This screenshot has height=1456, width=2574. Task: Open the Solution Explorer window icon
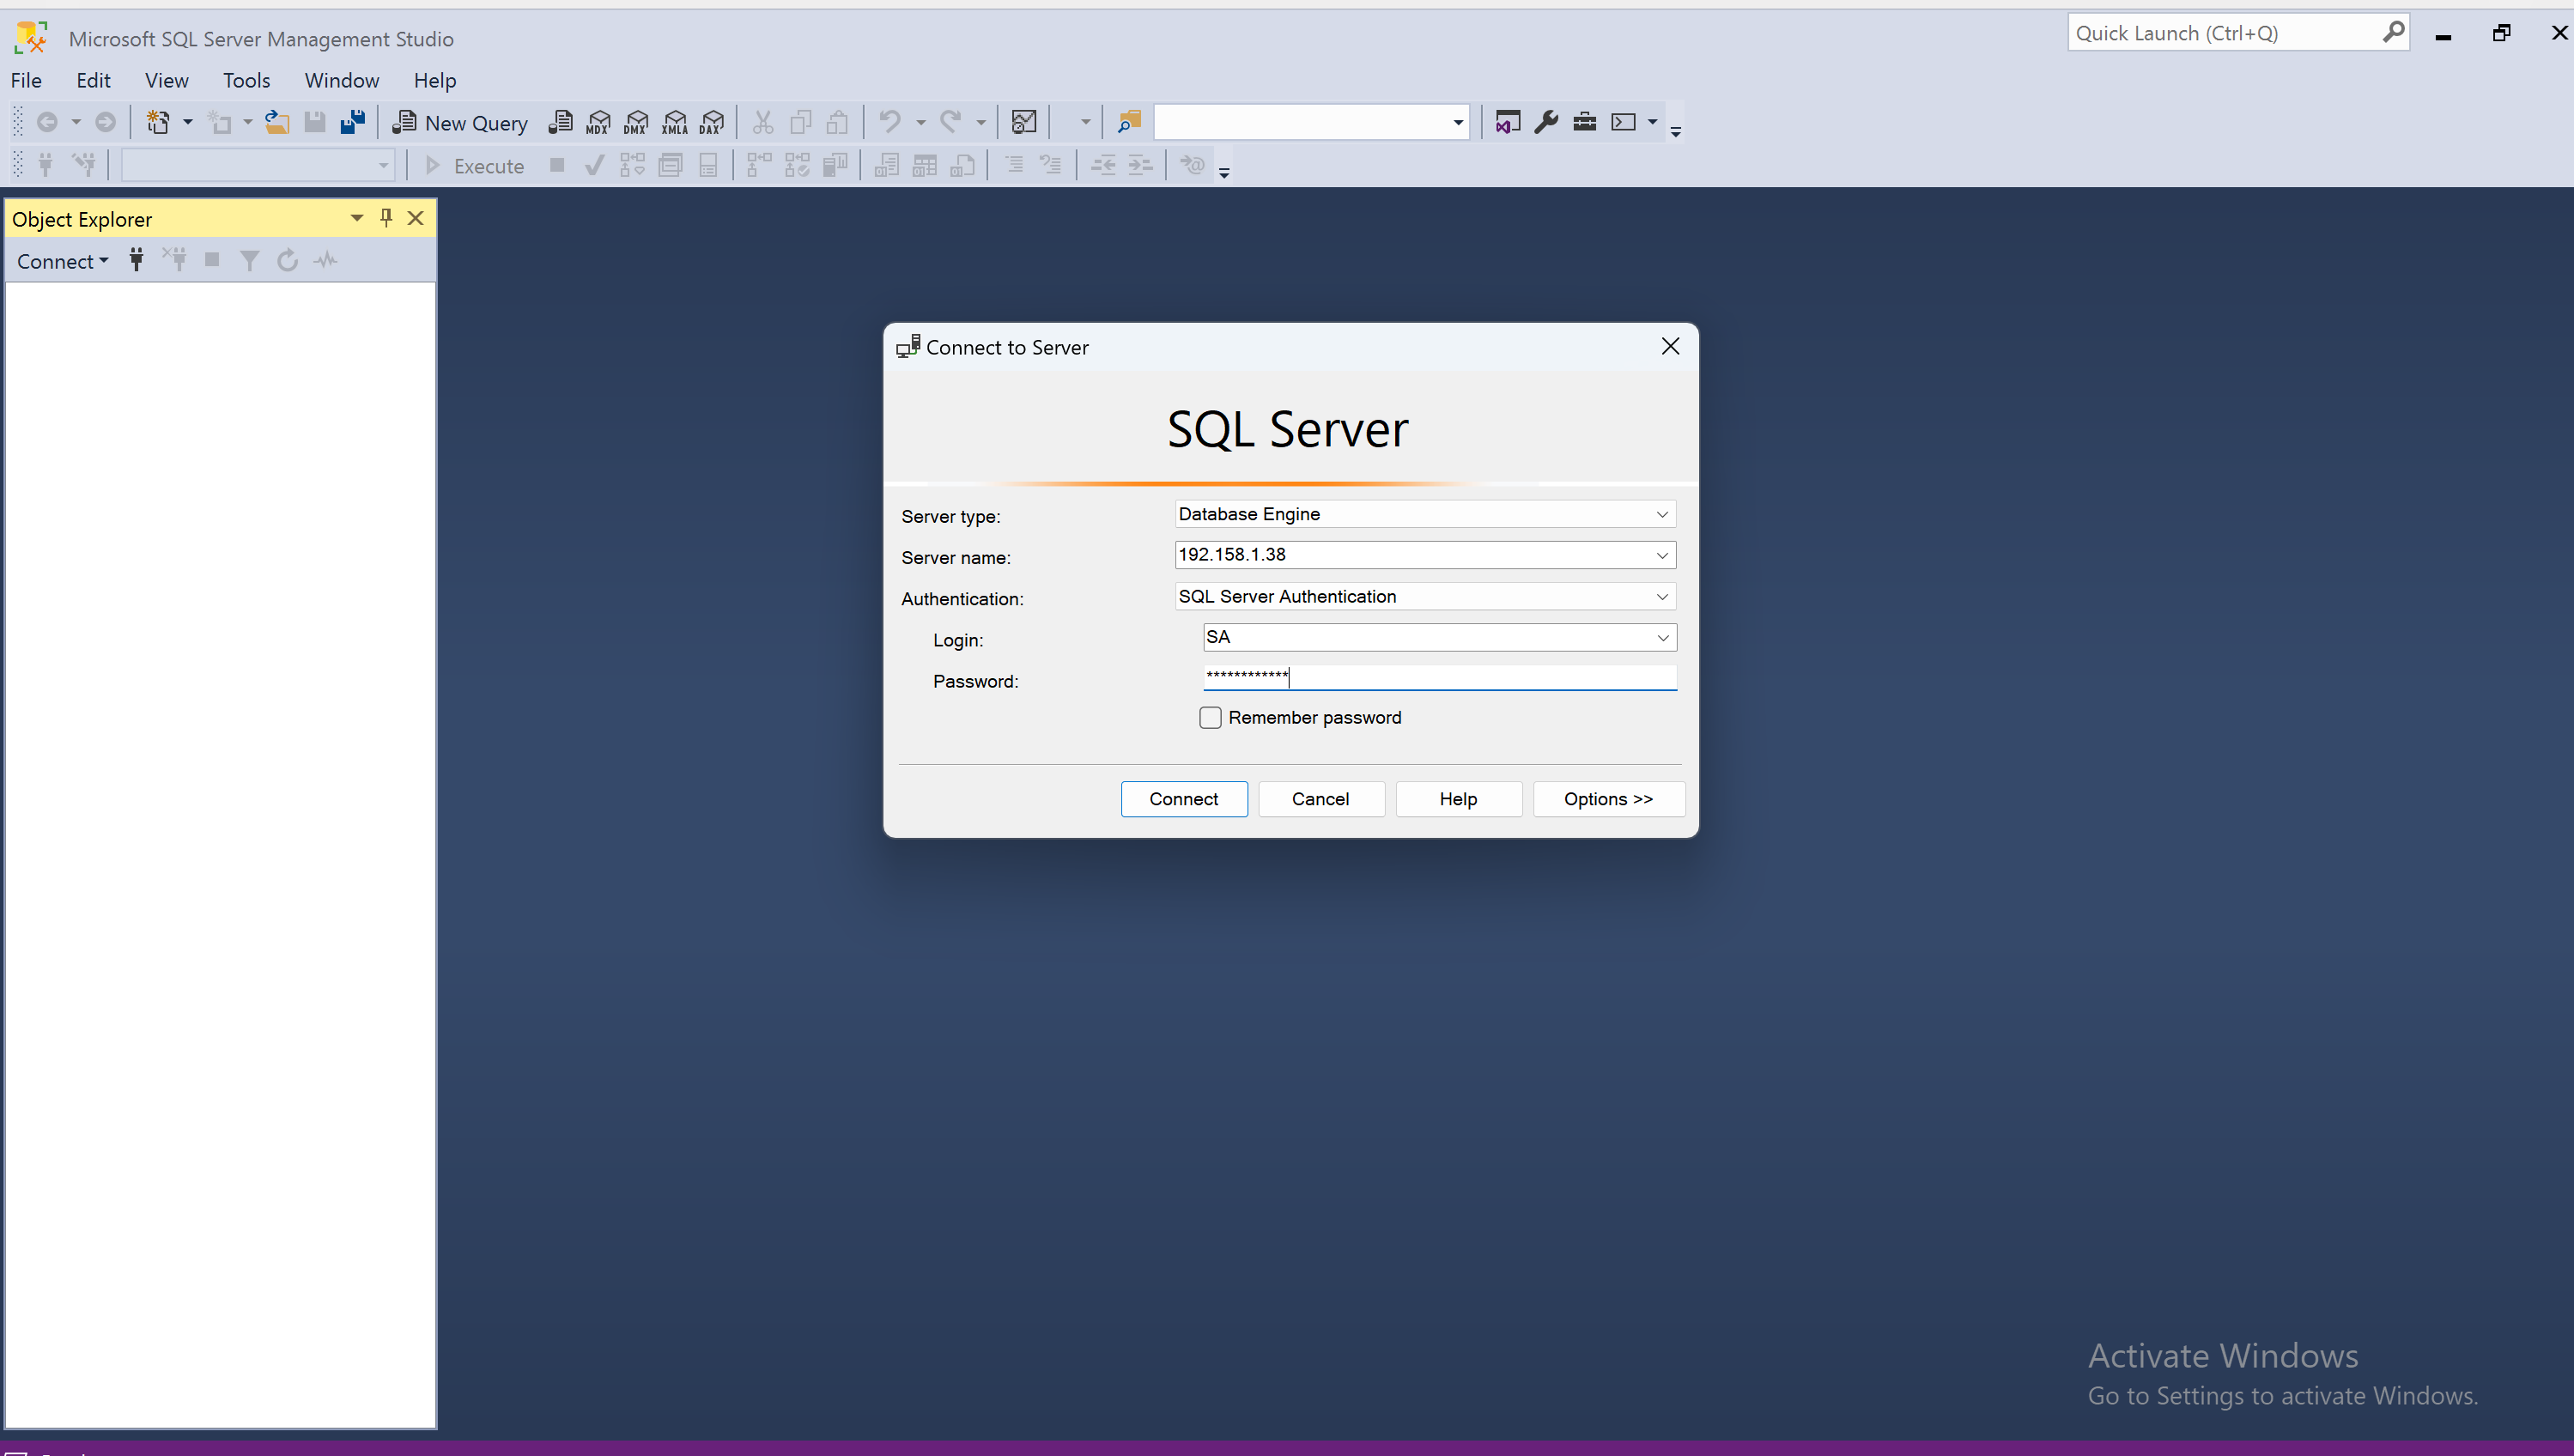1507,123
